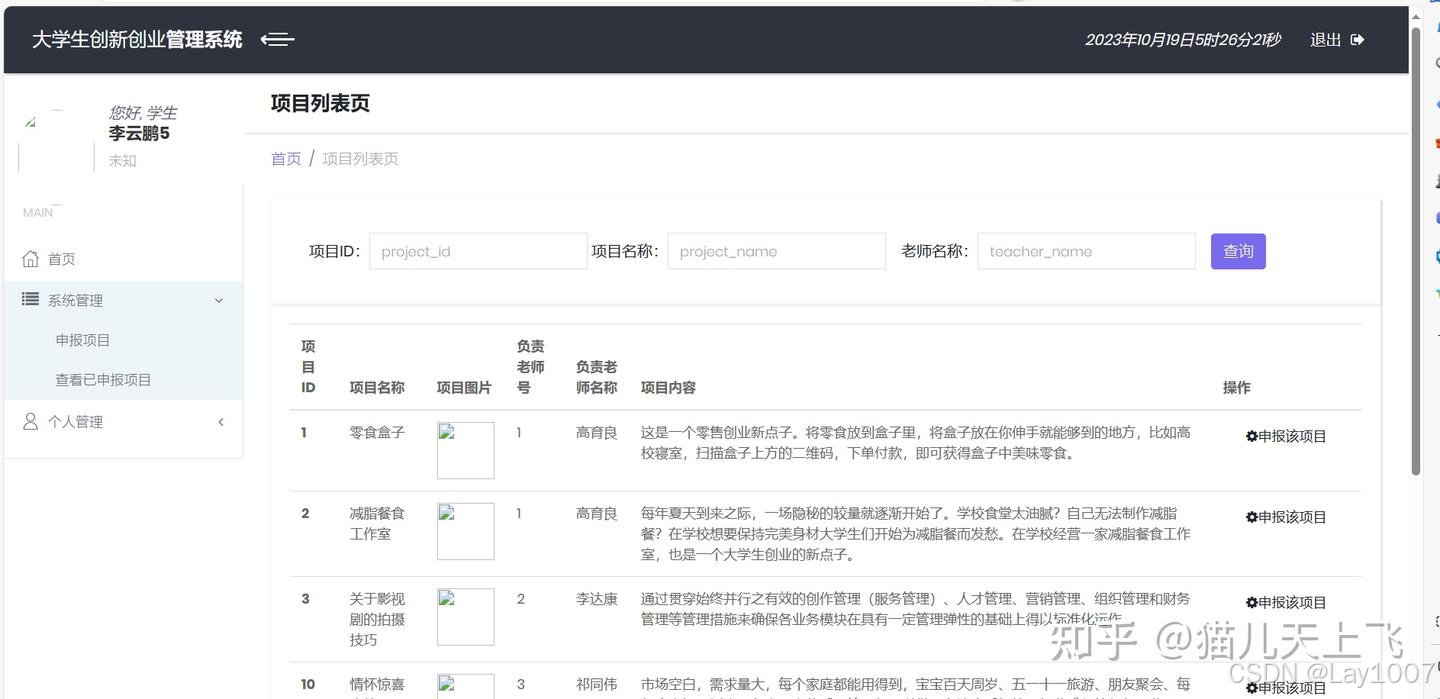Click the 大学生创新创业管理系统 title
The image size is (1440, 699).
(137, 40)
